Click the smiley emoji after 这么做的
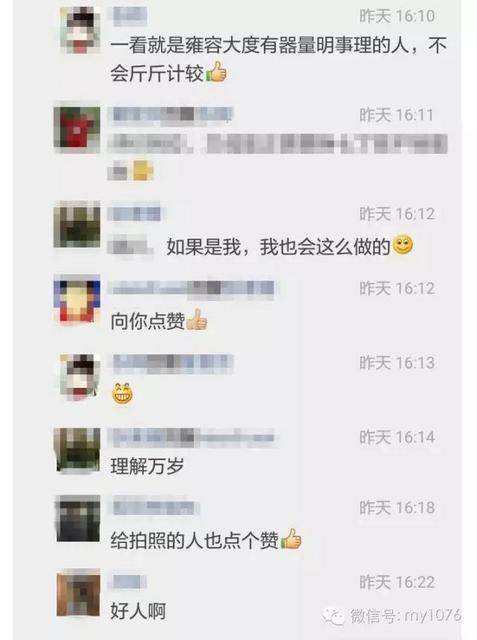The height and width of the screenshot is (640, 477). click(403, 245)
